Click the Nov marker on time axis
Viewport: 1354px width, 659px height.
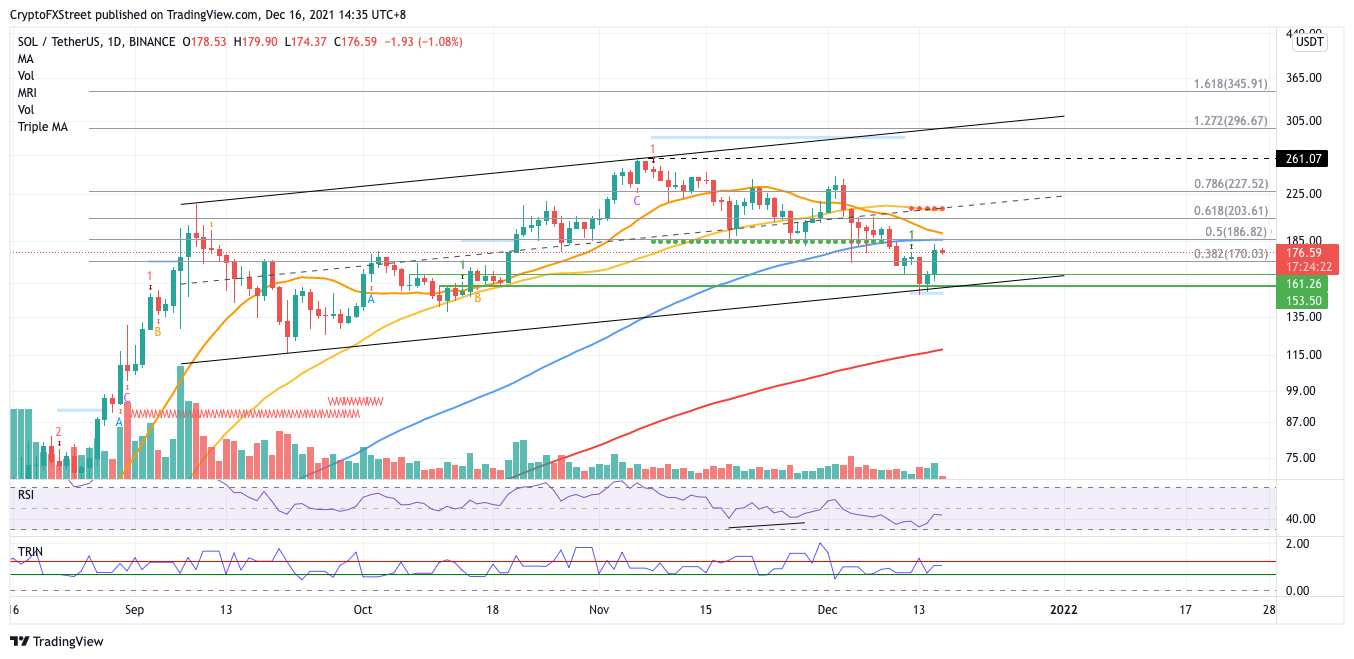coord(600,609)
